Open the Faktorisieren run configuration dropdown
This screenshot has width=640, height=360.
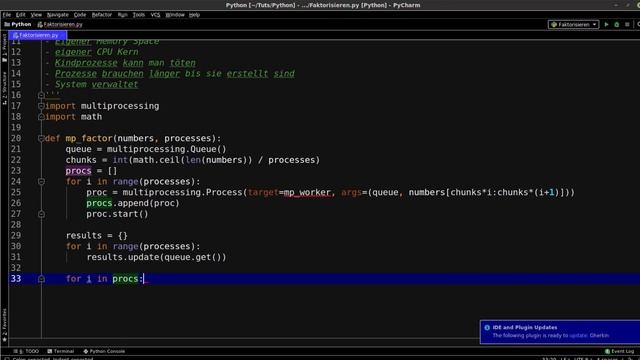[x=573, y=24]
